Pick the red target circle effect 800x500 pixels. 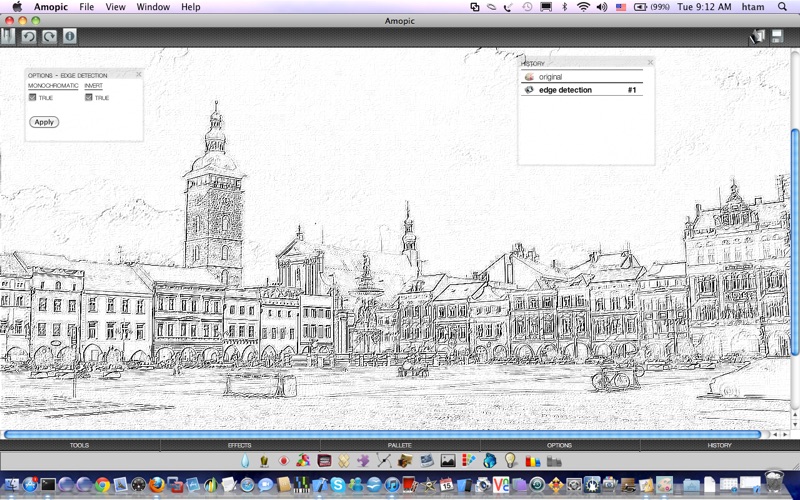coord(284,461)
